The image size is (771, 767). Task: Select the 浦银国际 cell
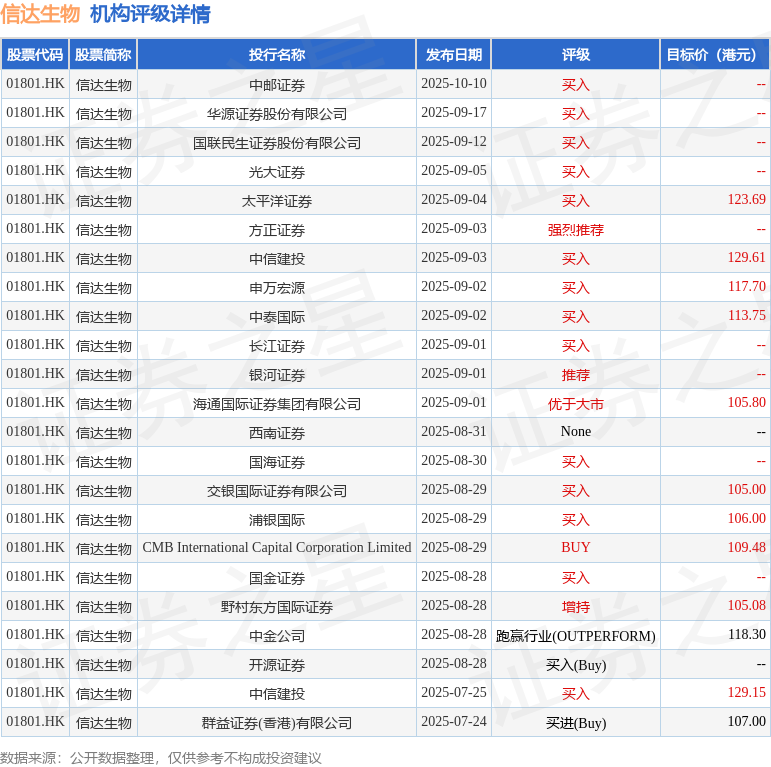[277, 520]
